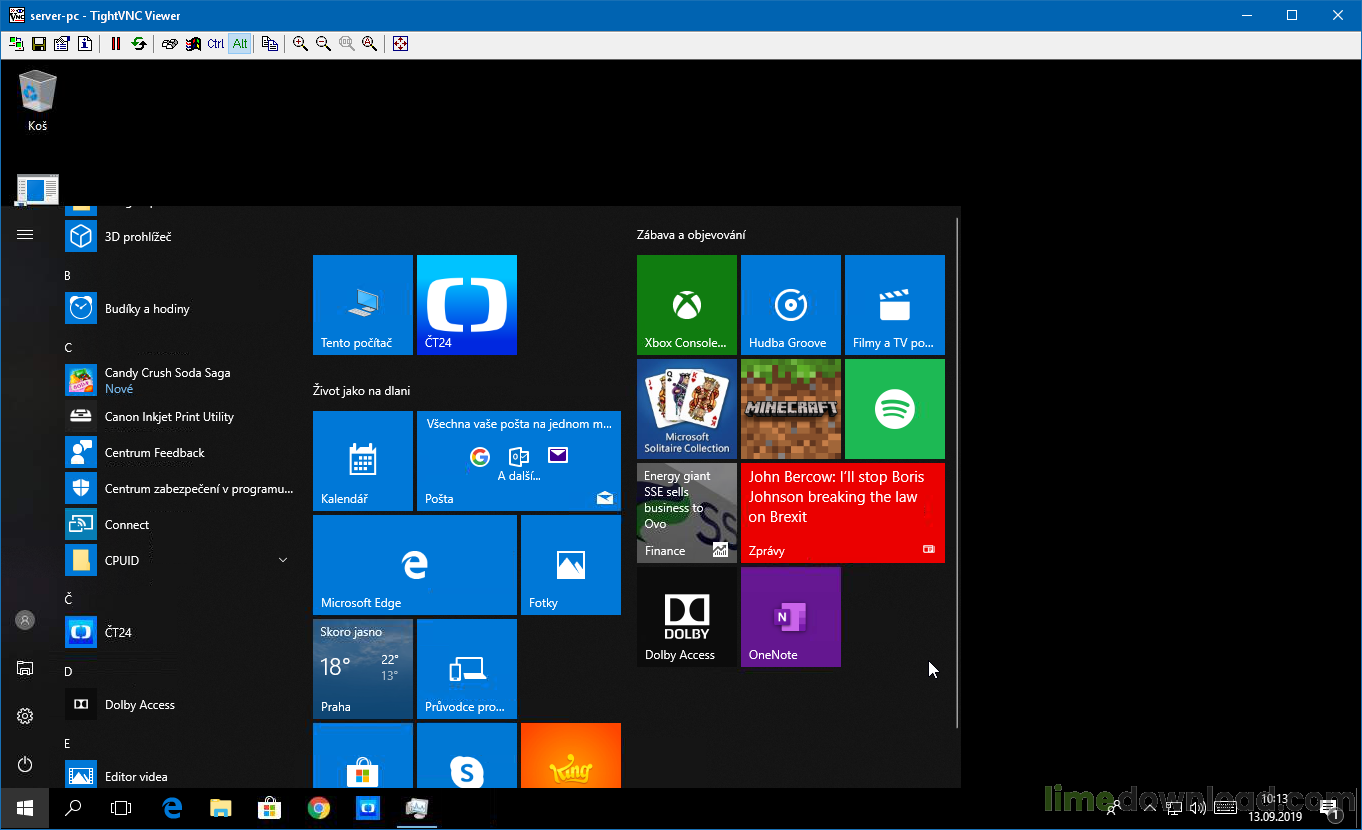The height and width of the screenshot is (830, 1362).
Task: Open the user account icon in the Start sidebar
Action: pos(25,620)
